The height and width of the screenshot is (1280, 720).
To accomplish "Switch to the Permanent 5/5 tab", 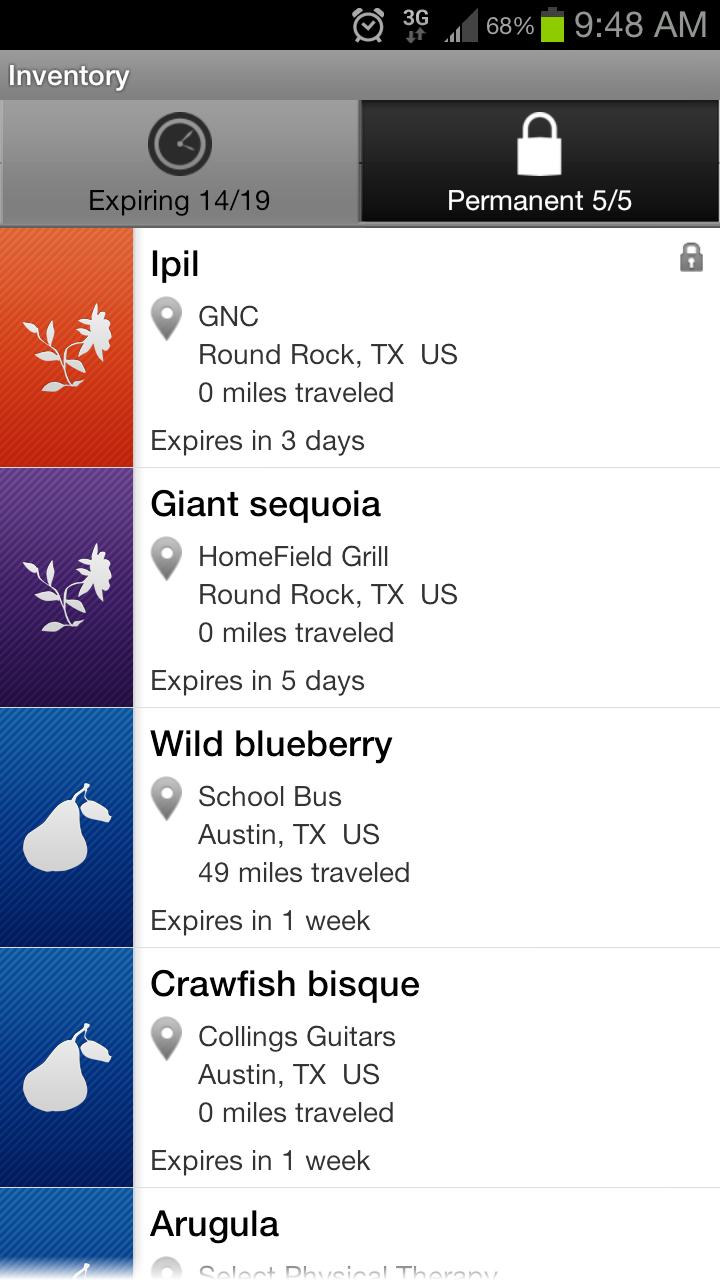I will point(539,163).
